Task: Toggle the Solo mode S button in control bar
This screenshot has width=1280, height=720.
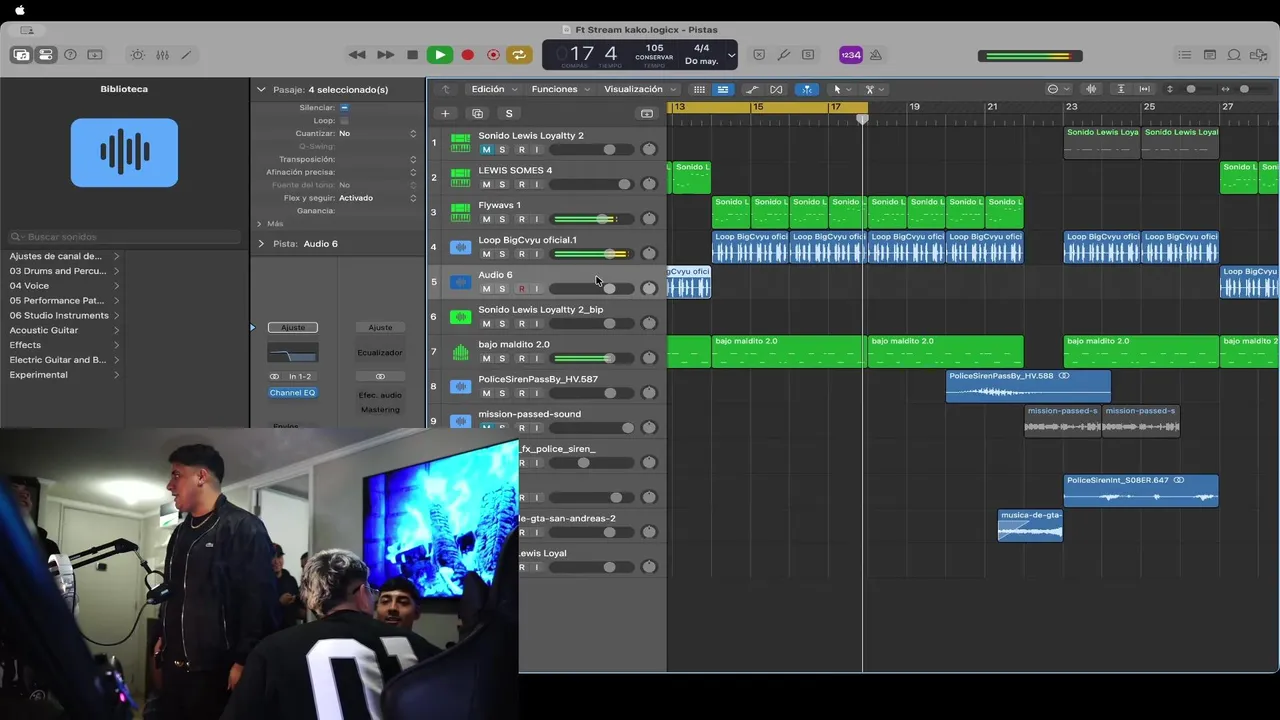Action: pos(808,55)
